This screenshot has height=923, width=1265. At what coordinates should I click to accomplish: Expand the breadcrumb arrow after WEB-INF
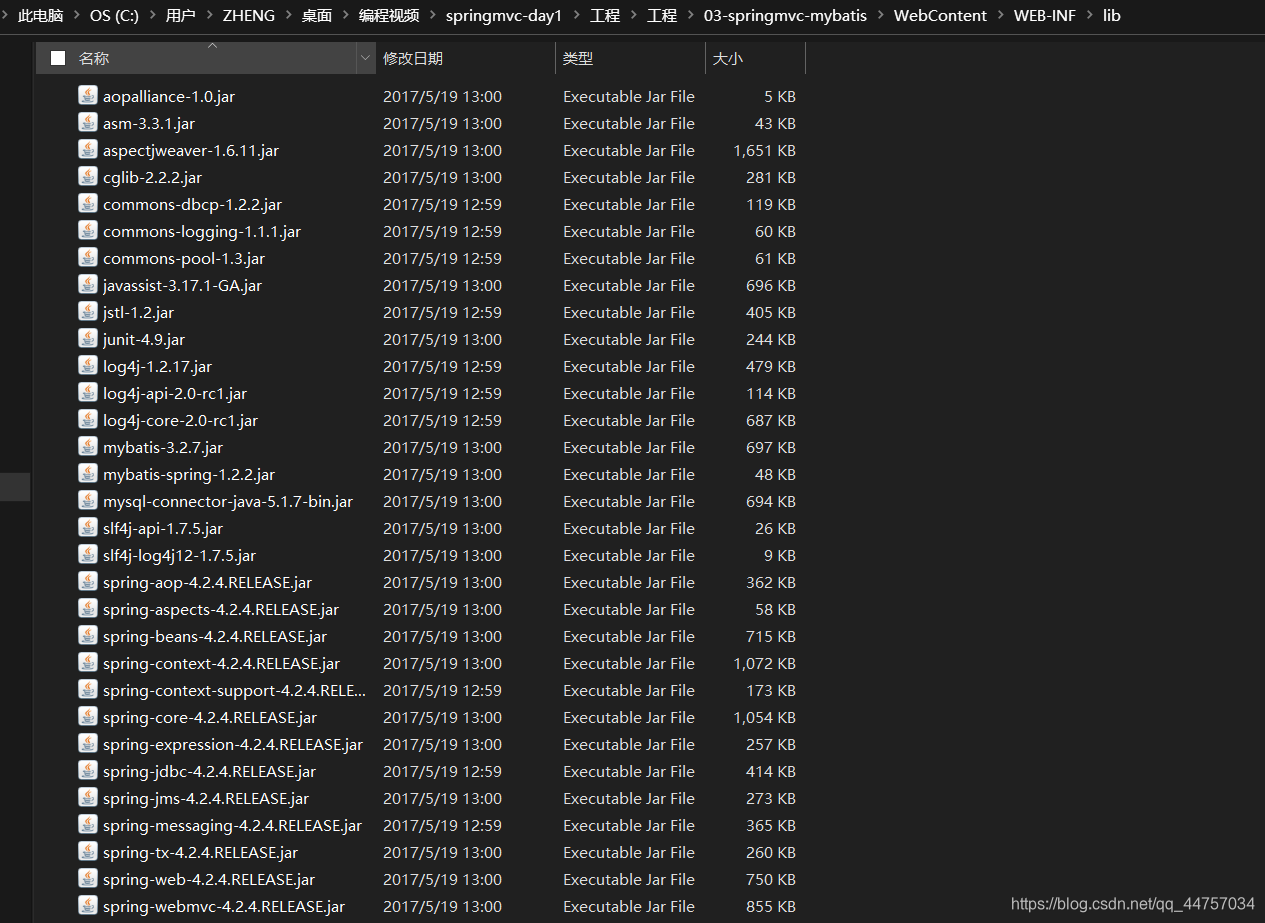pyautogui.click(x=1089, y=15)
